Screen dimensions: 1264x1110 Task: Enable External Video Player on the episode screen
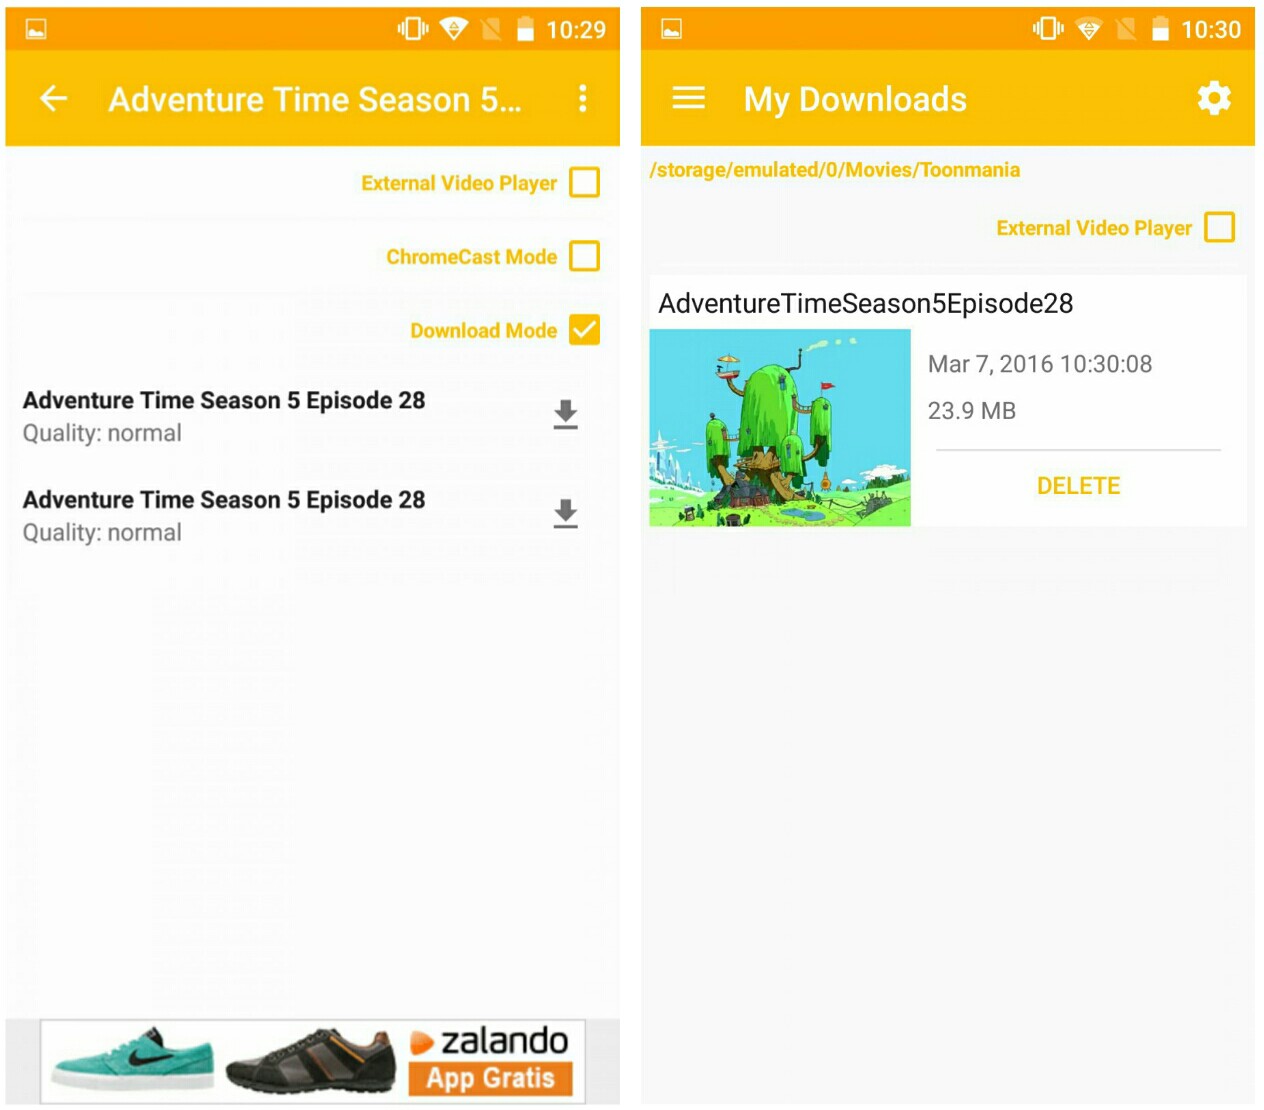click(x=584, y=183)
